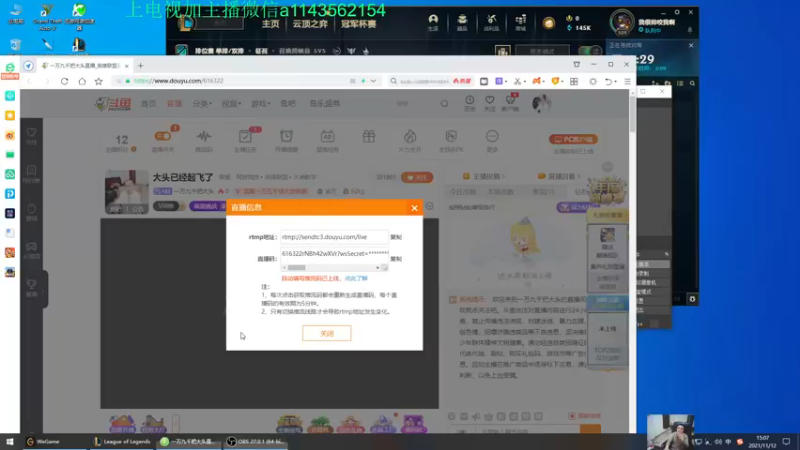Expand the 分类 dropdown menu
Viewport: 800px width, 450px height.
point(202,104)
